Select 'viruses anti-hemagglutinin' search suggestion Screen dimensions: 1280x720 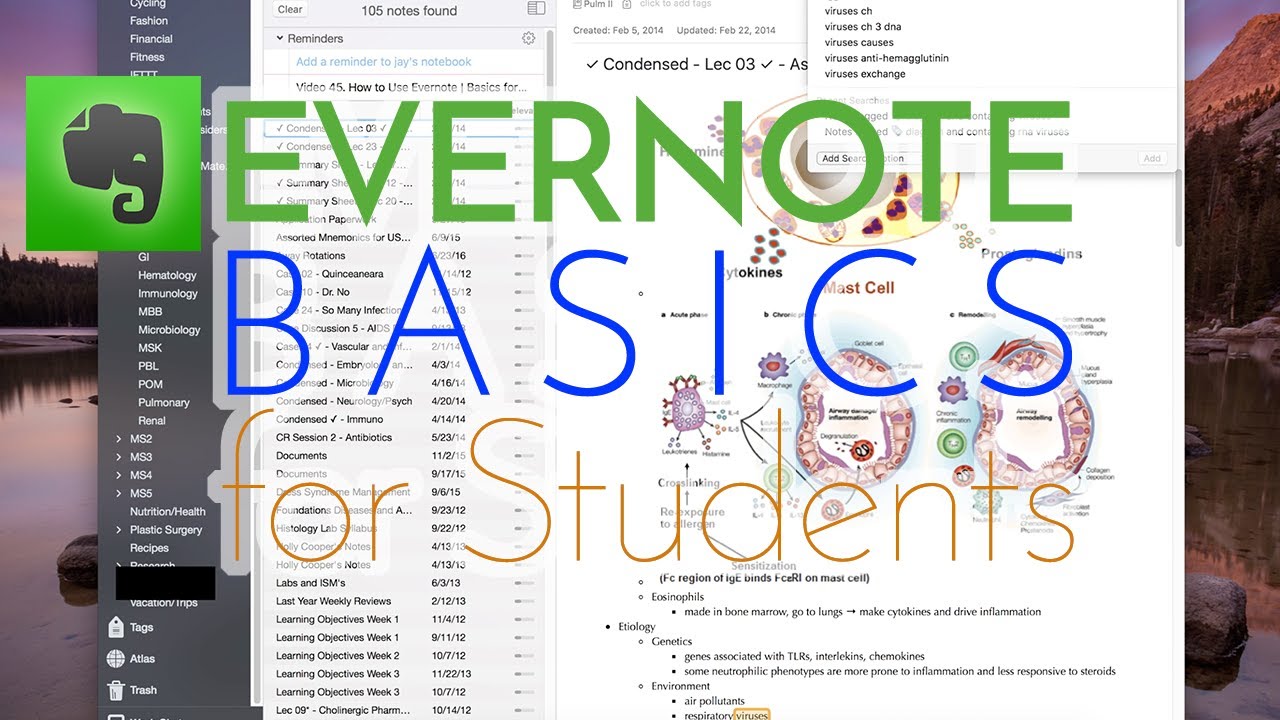coord(886,58)
